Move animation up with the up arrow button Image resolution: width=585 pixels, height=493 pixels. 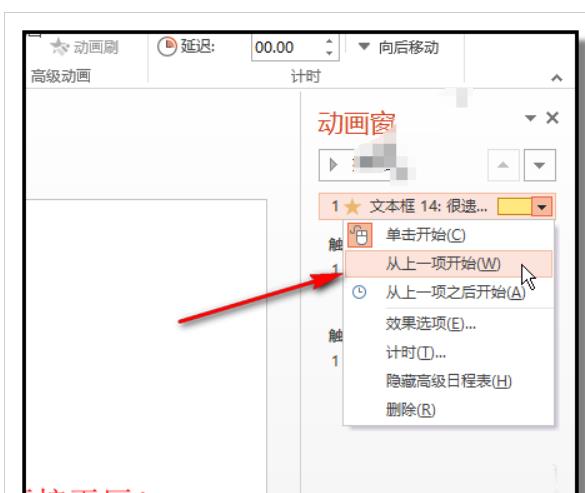pos(503,165)
